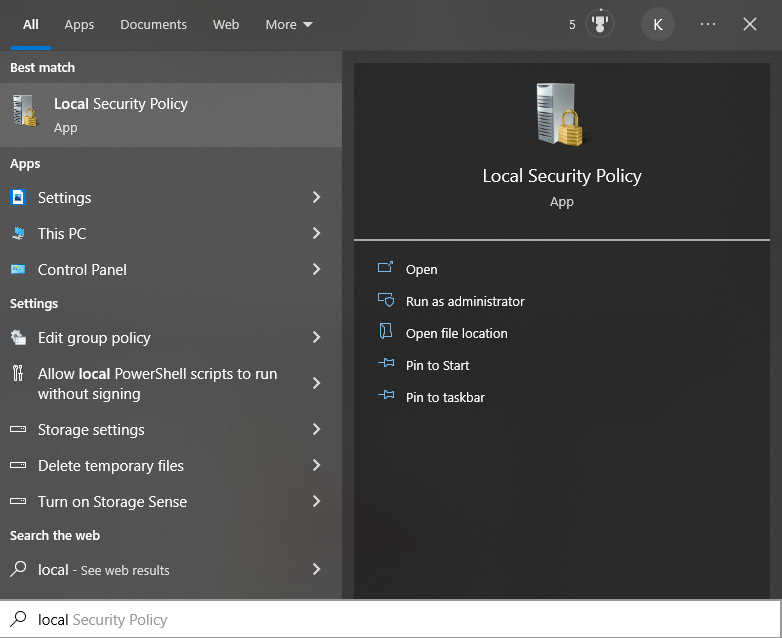The width and height of the screenshot is (782, 638).
Task: Click the developer tools icon beside PowerShell scripts
Action: click(x=18, y=373)
